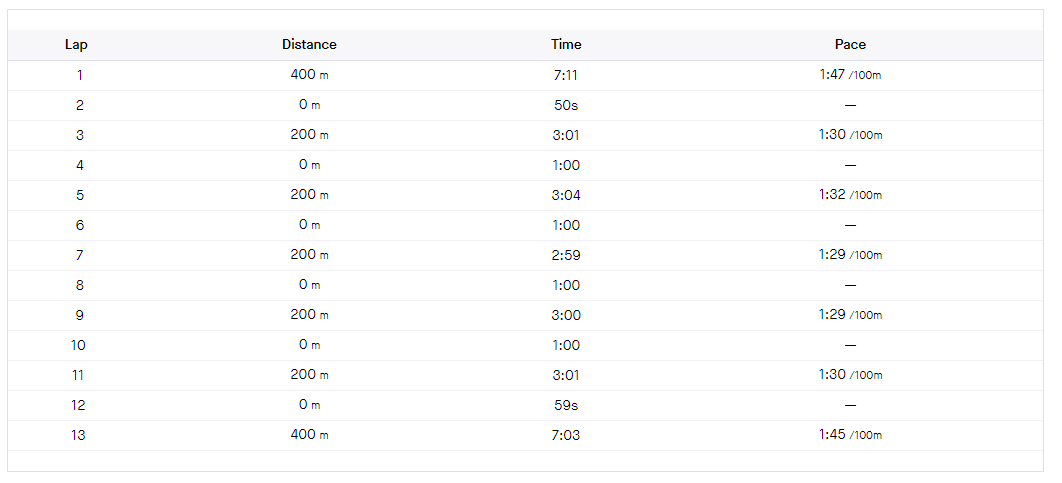Select the 1:47 /100m pace value
Image resolution: width=1062 pixels, height=483 pixels.
pos(850,75)
